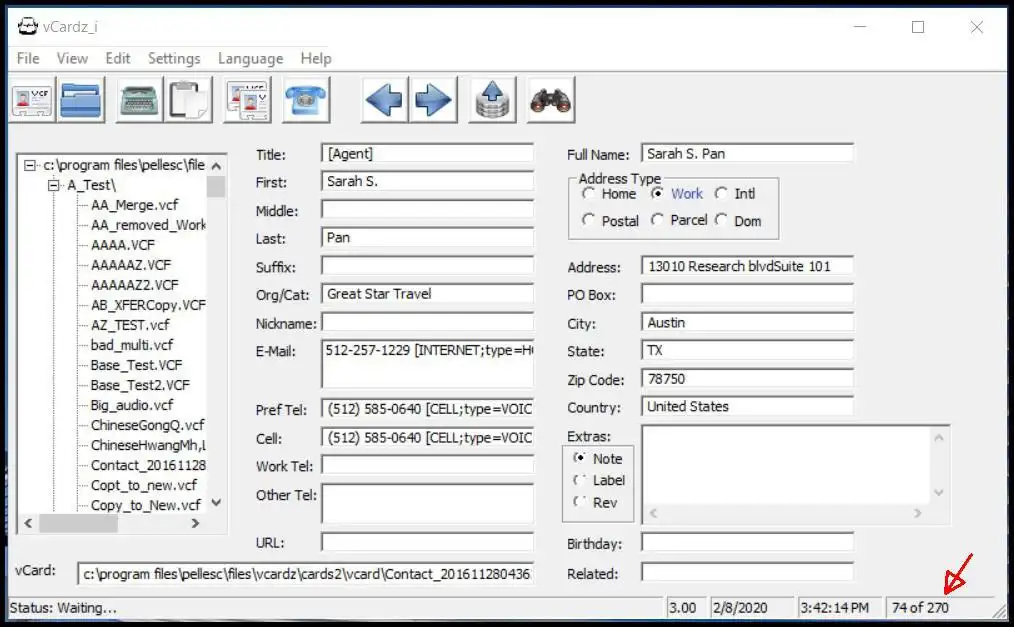Click the binoculars search icon

550,101
